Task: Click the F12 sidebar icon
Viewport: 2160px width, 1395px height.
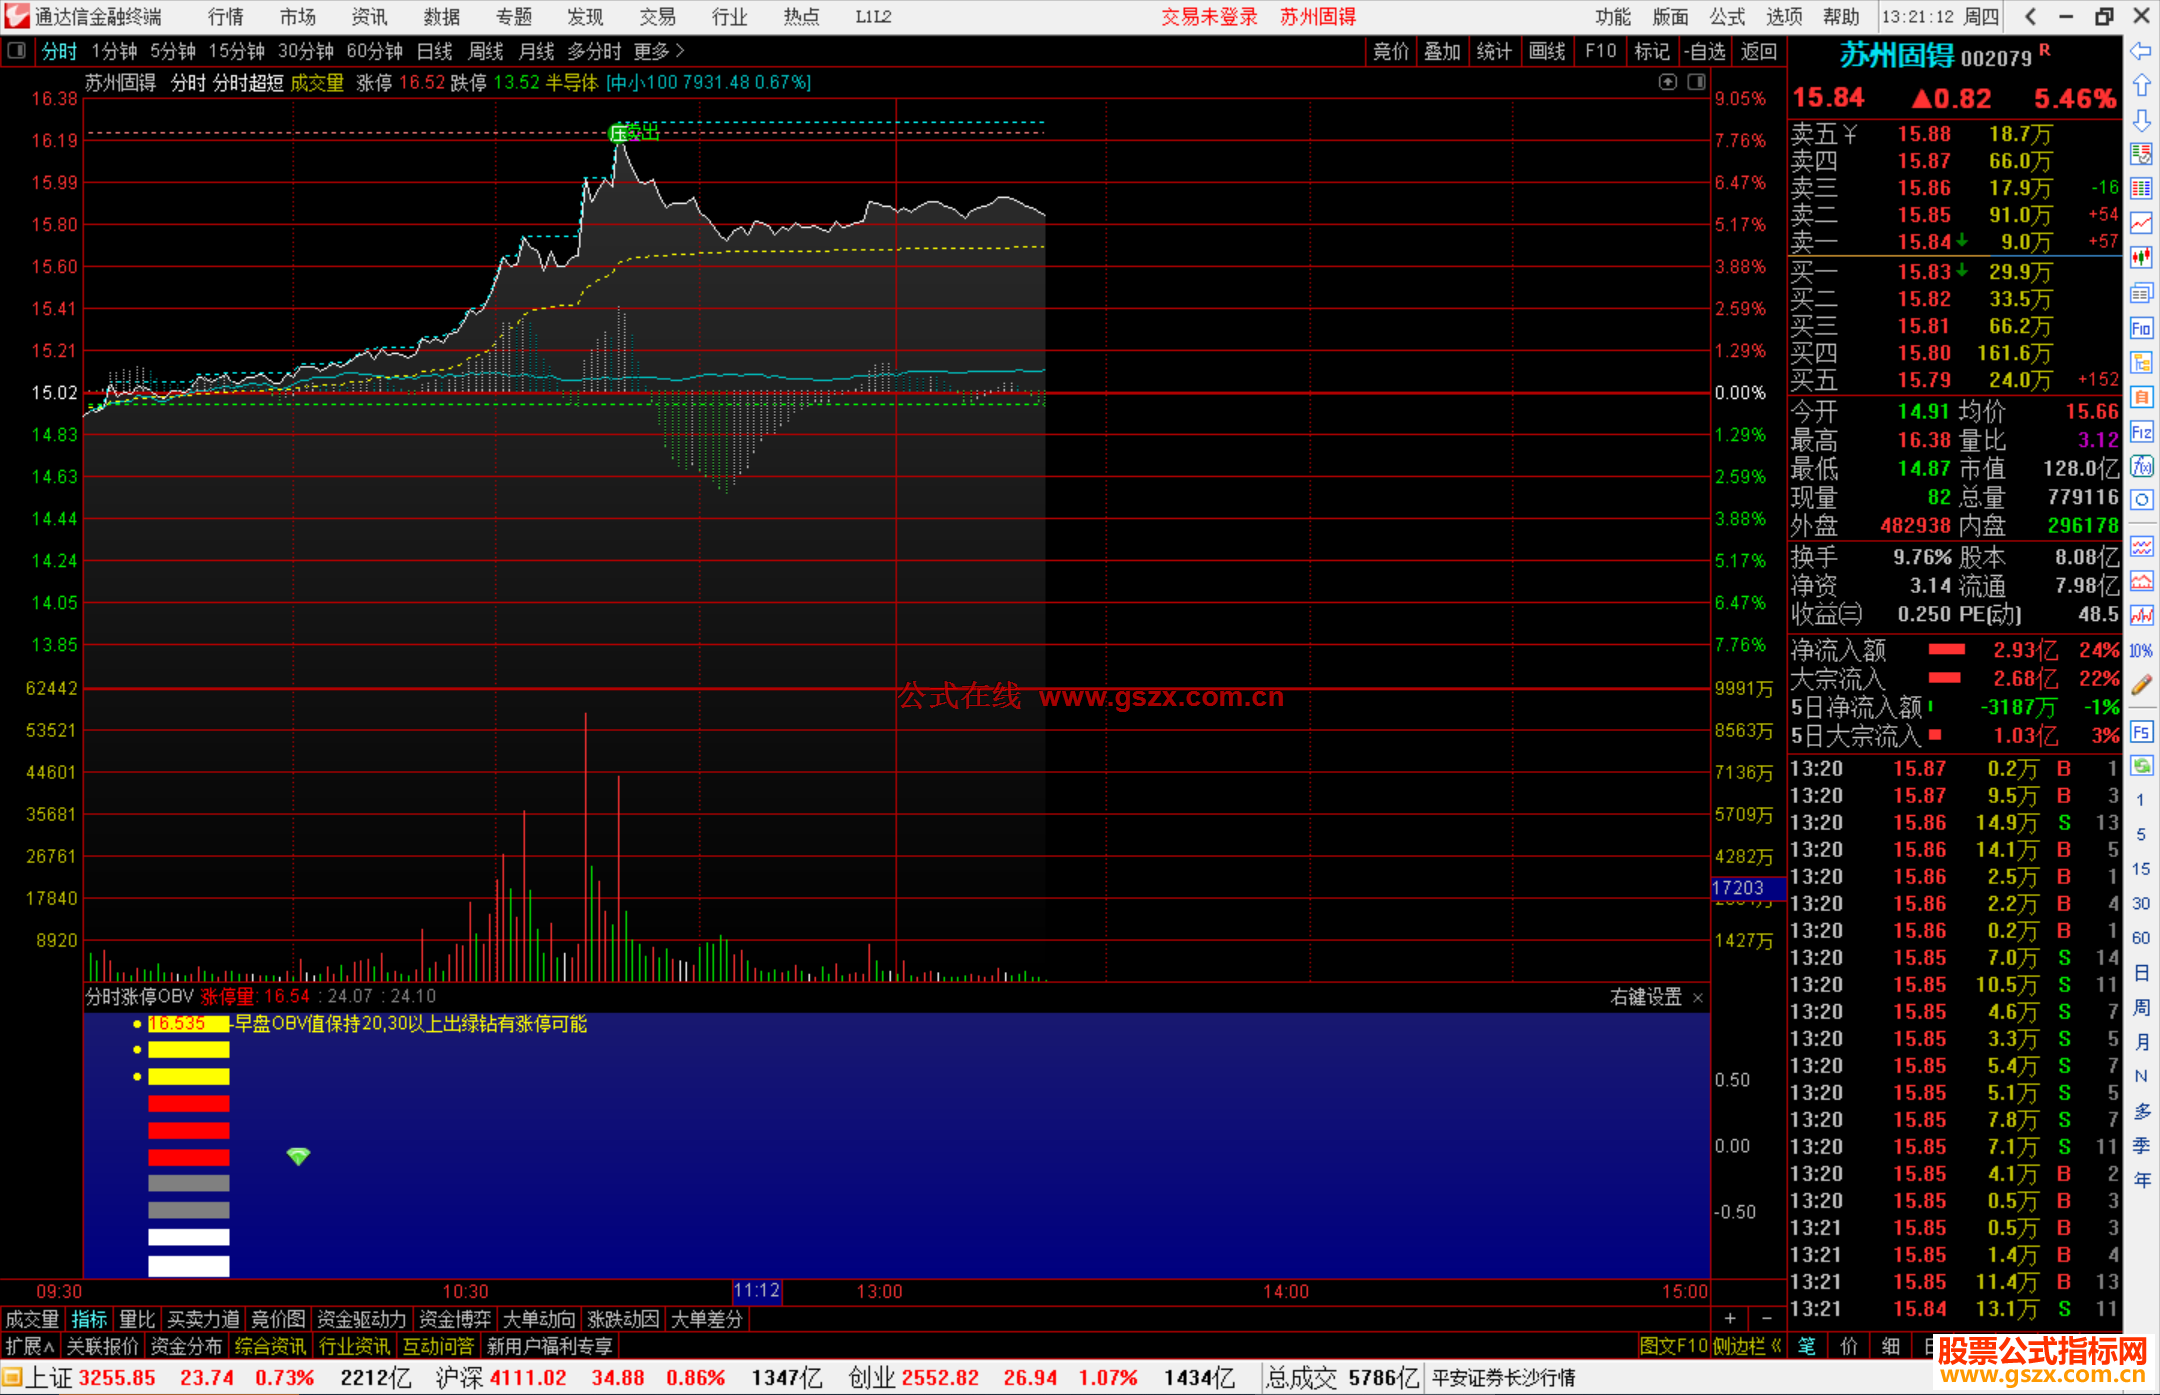Action: [x=2141, y=432]
